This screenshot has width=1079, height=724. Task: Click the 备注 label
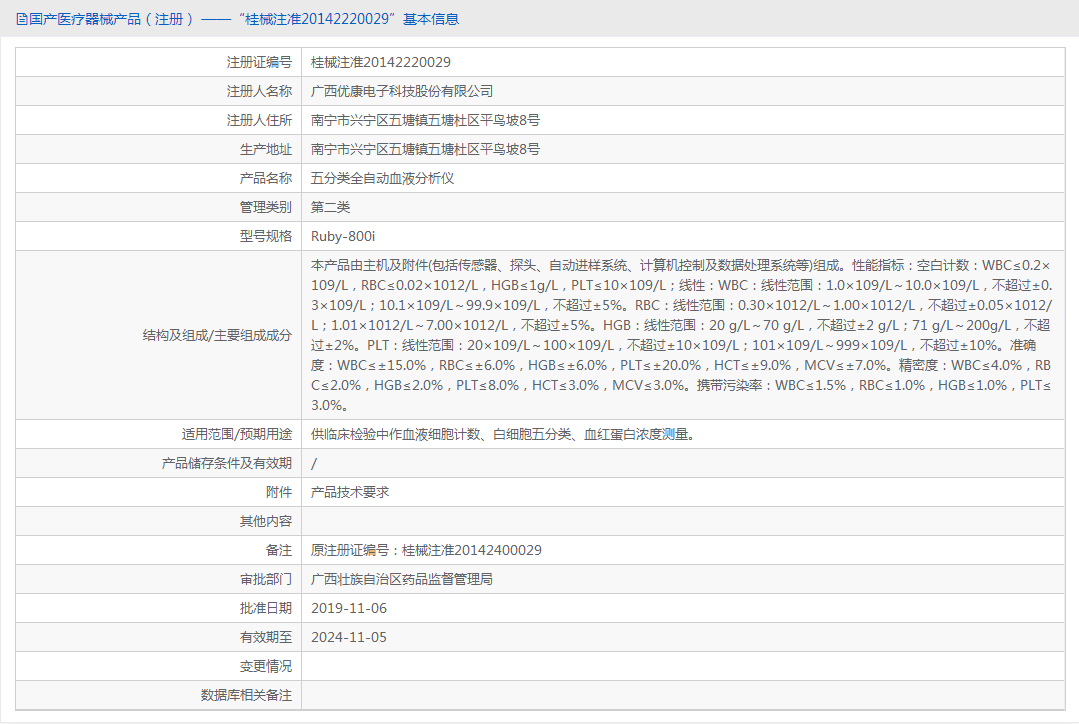tap(279, 550)
